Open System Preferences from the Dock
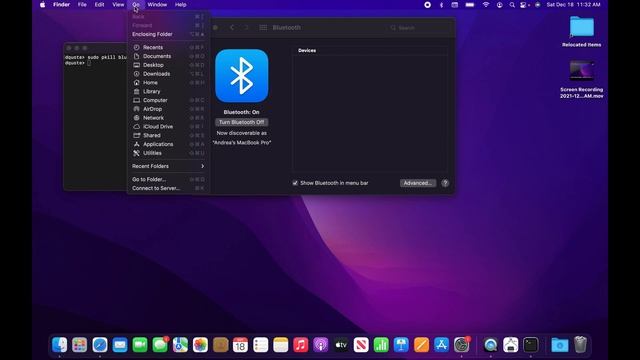Viewport: 640px width, 360px height. (x=462, y=345)
